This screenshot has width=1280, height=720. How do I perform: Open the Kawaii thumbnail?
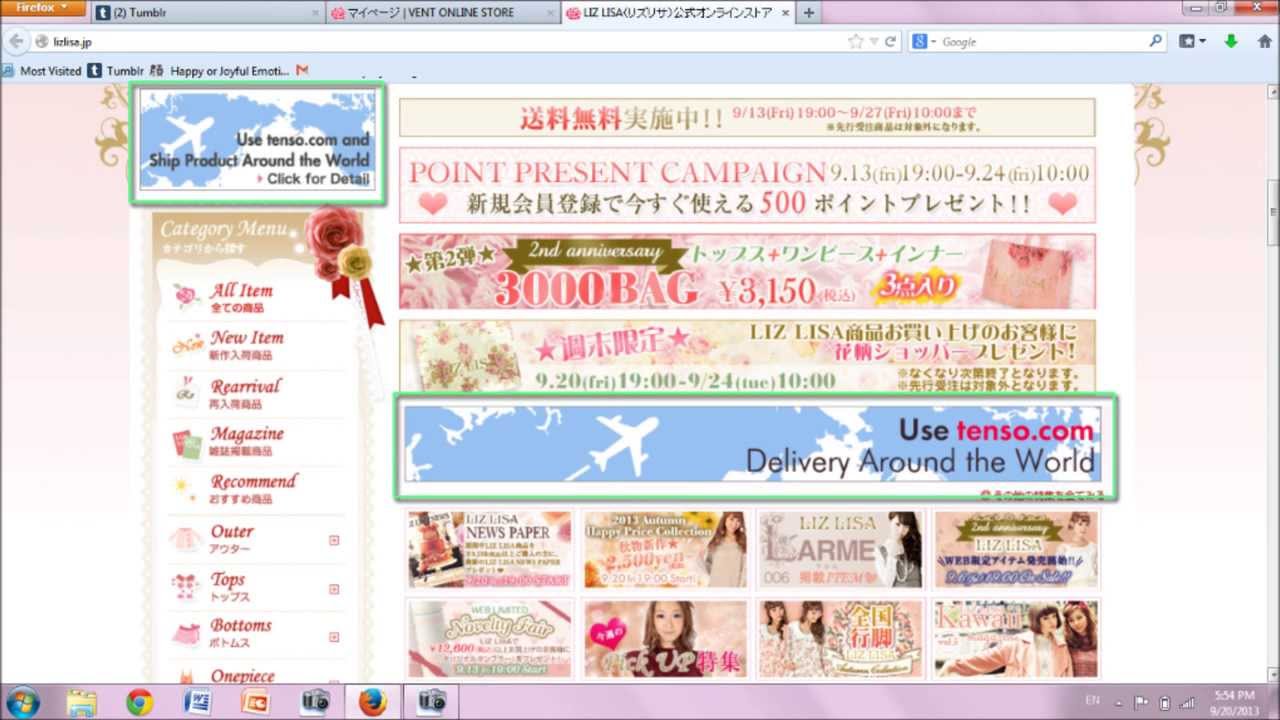pos(1016,638)
